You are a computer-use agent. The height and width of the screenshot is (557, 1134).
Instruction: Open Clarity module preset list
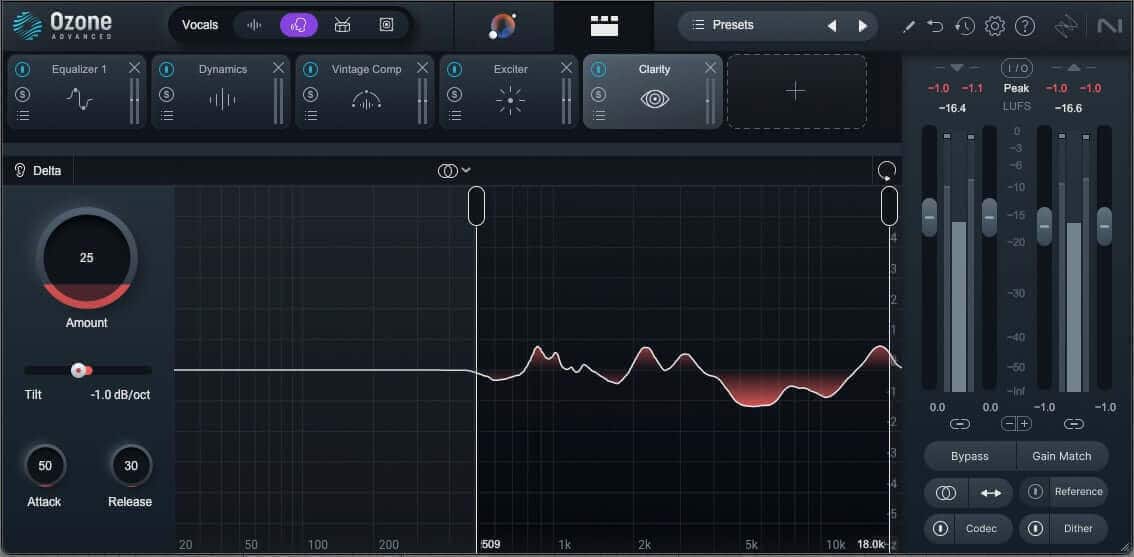pyautogui.click(x=599, y=115)
